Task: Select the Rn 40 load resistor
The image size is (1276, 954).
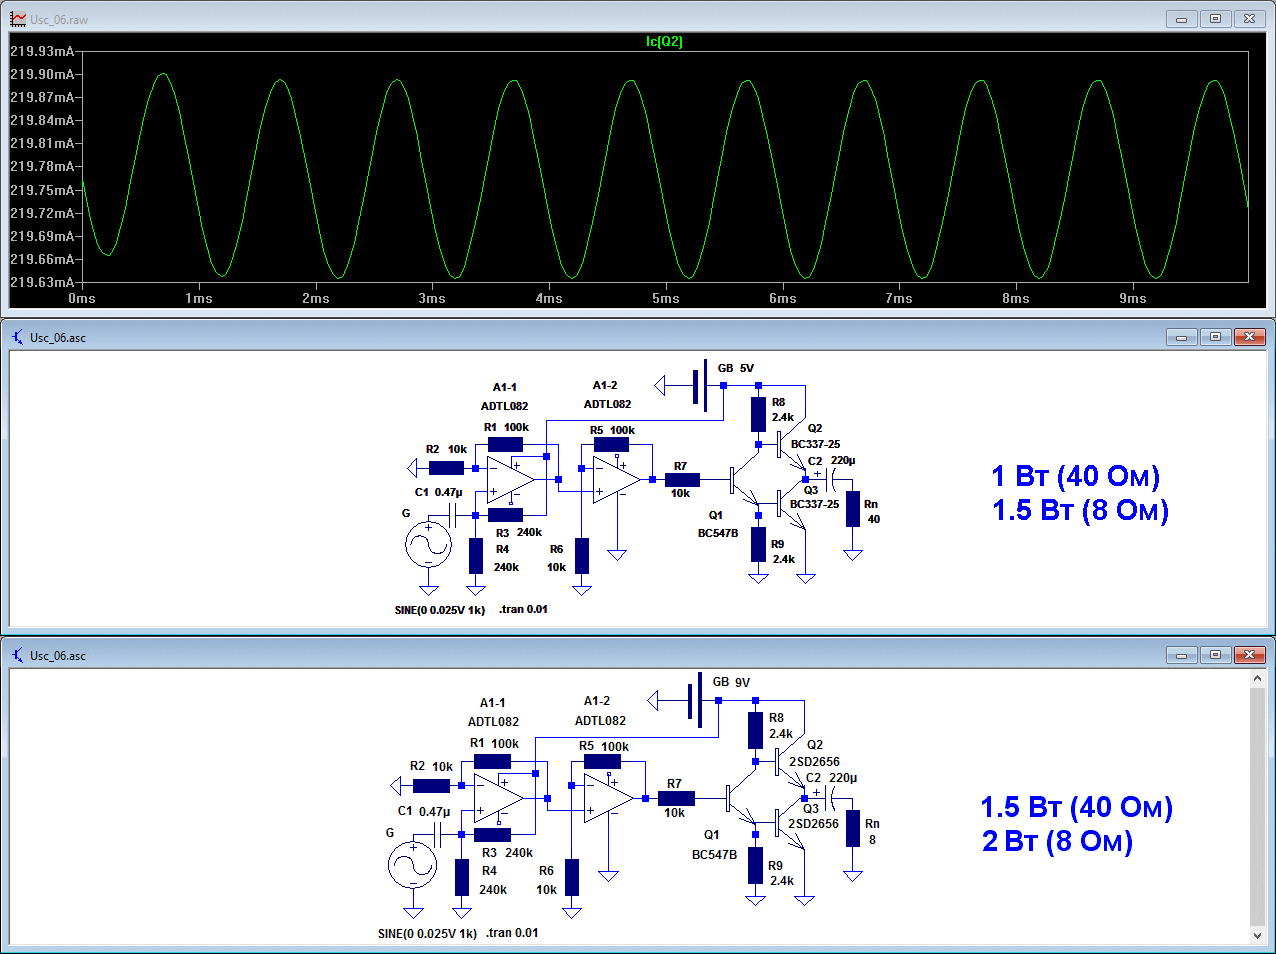Action: click(x=852, y=509)
